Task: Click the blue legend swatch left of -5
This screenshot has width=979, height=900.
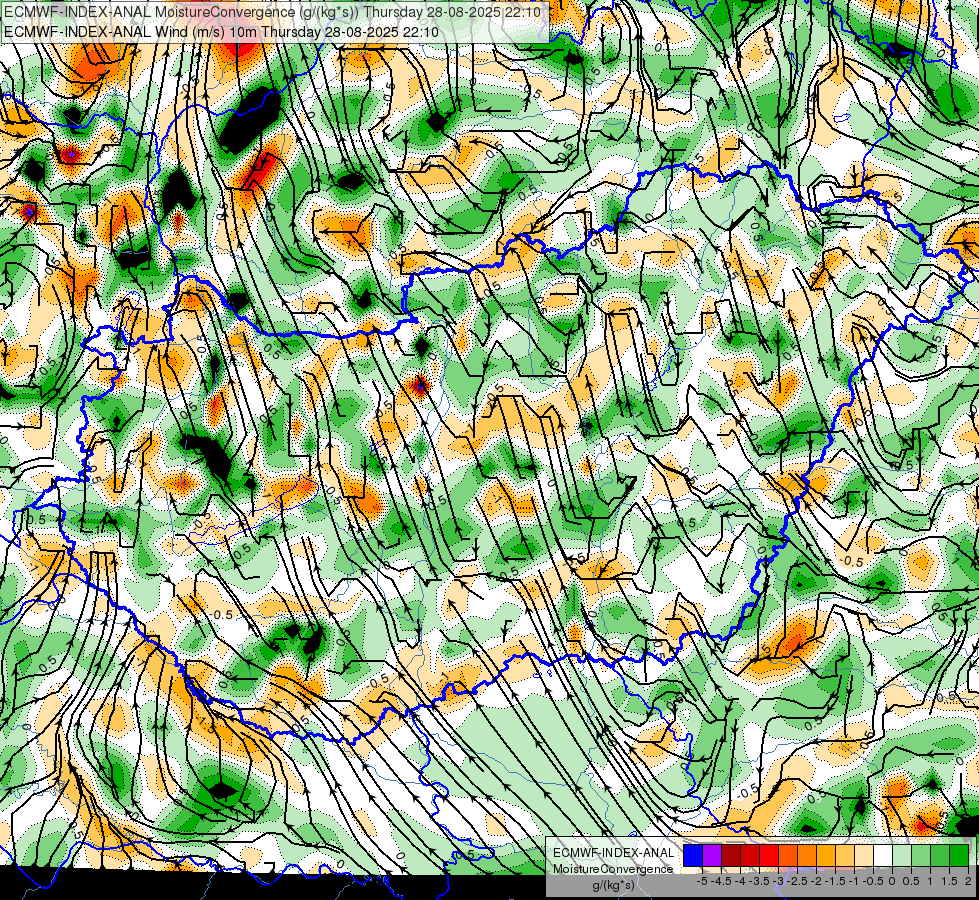Action: point(693,855)
